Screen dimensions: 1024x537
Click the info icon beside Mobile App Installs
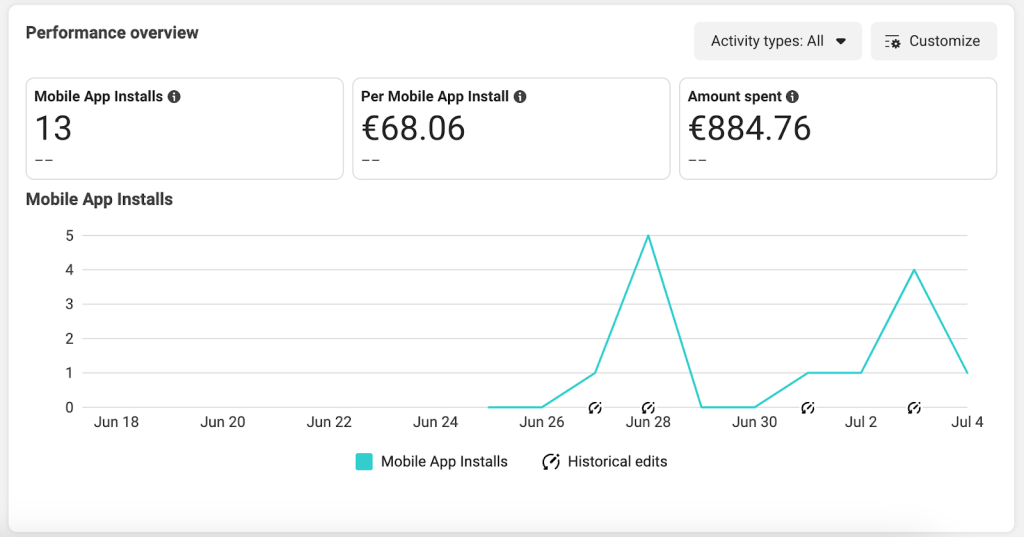click(174, 97)
